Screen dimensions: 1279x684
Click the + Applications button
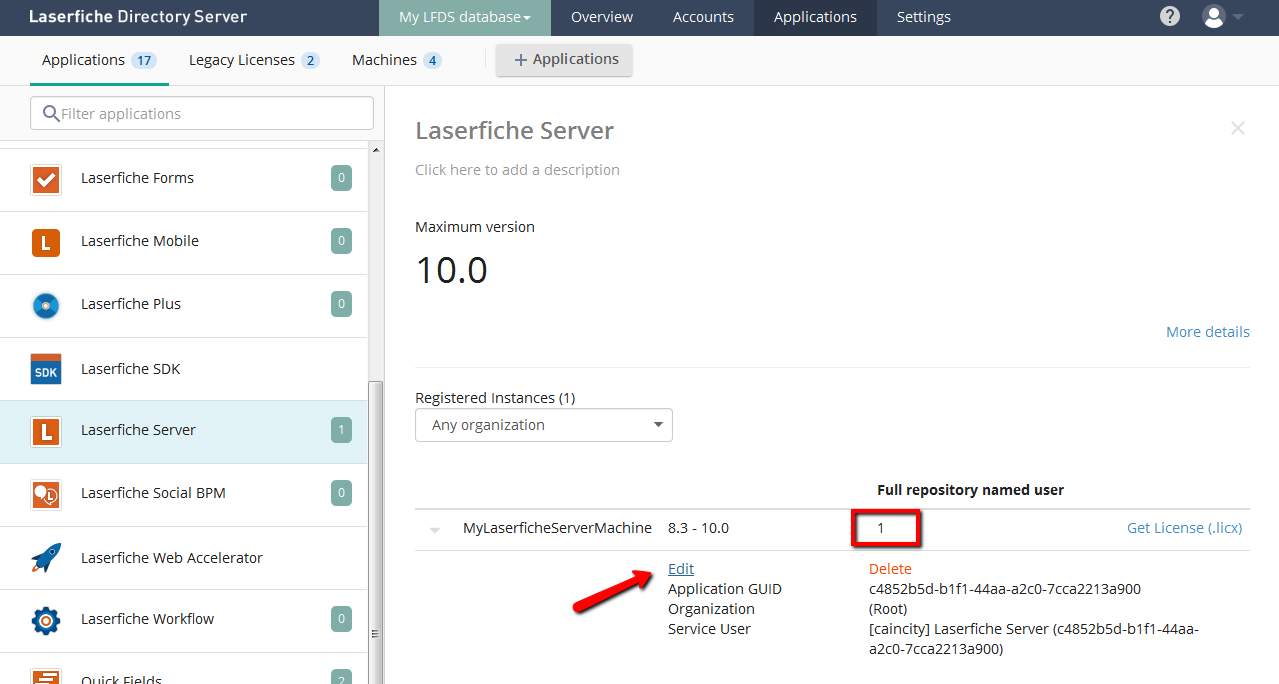565,60
